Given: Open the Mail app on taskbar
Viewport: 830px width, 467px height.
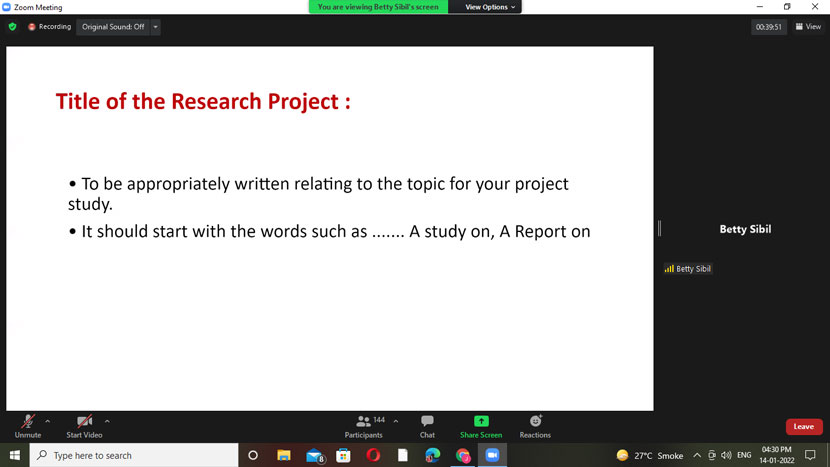Looking at the screenshot, I should 314,455.
